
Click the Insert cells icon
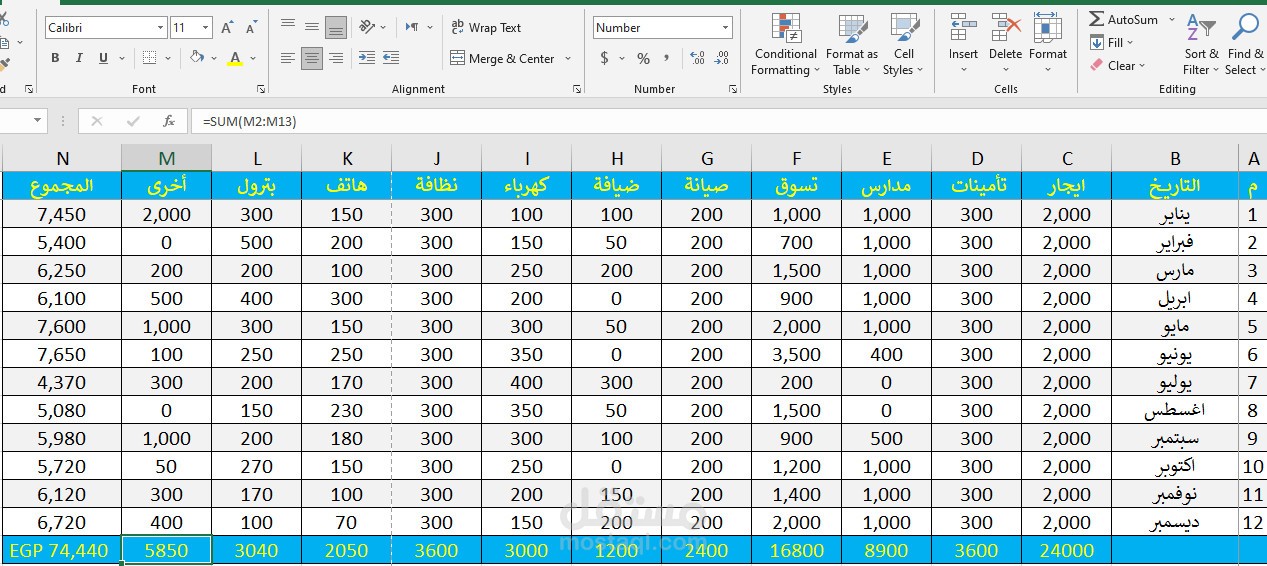click(963, 28)
